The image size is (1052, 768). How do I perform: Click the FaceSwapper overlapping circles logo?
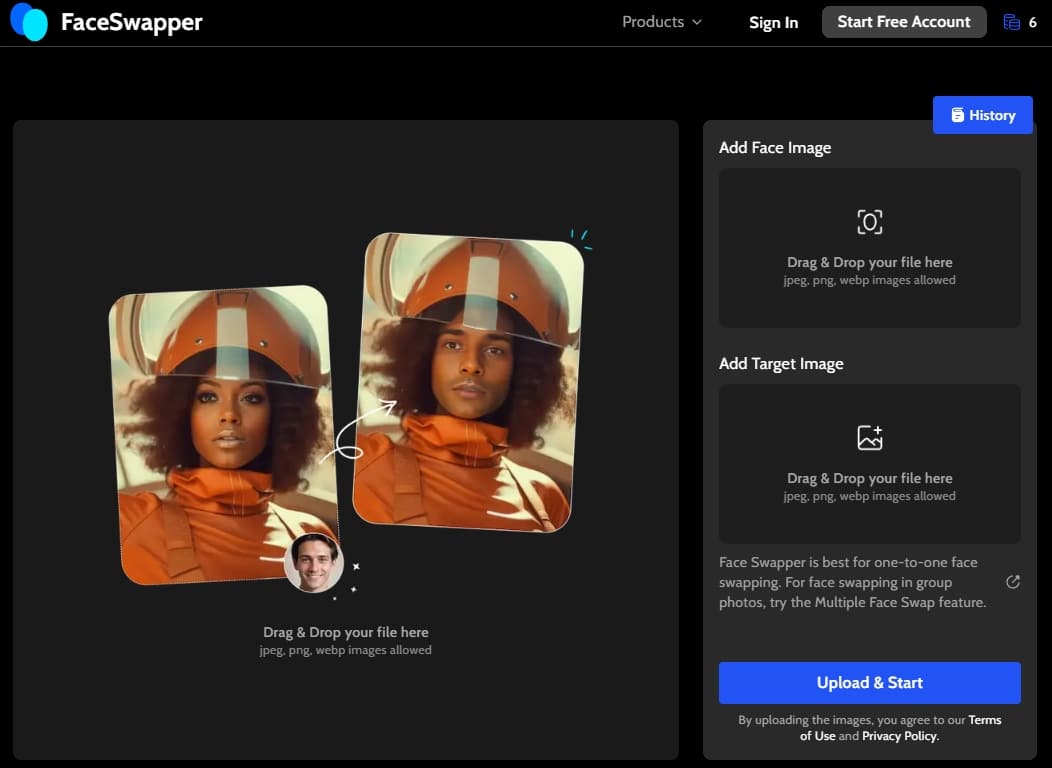point(29,22)
